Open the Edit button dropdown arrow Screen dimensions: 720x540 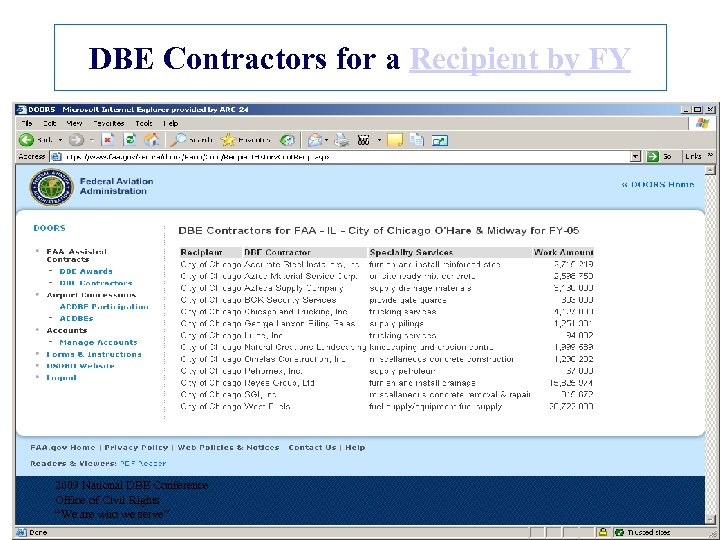[379, 140]
